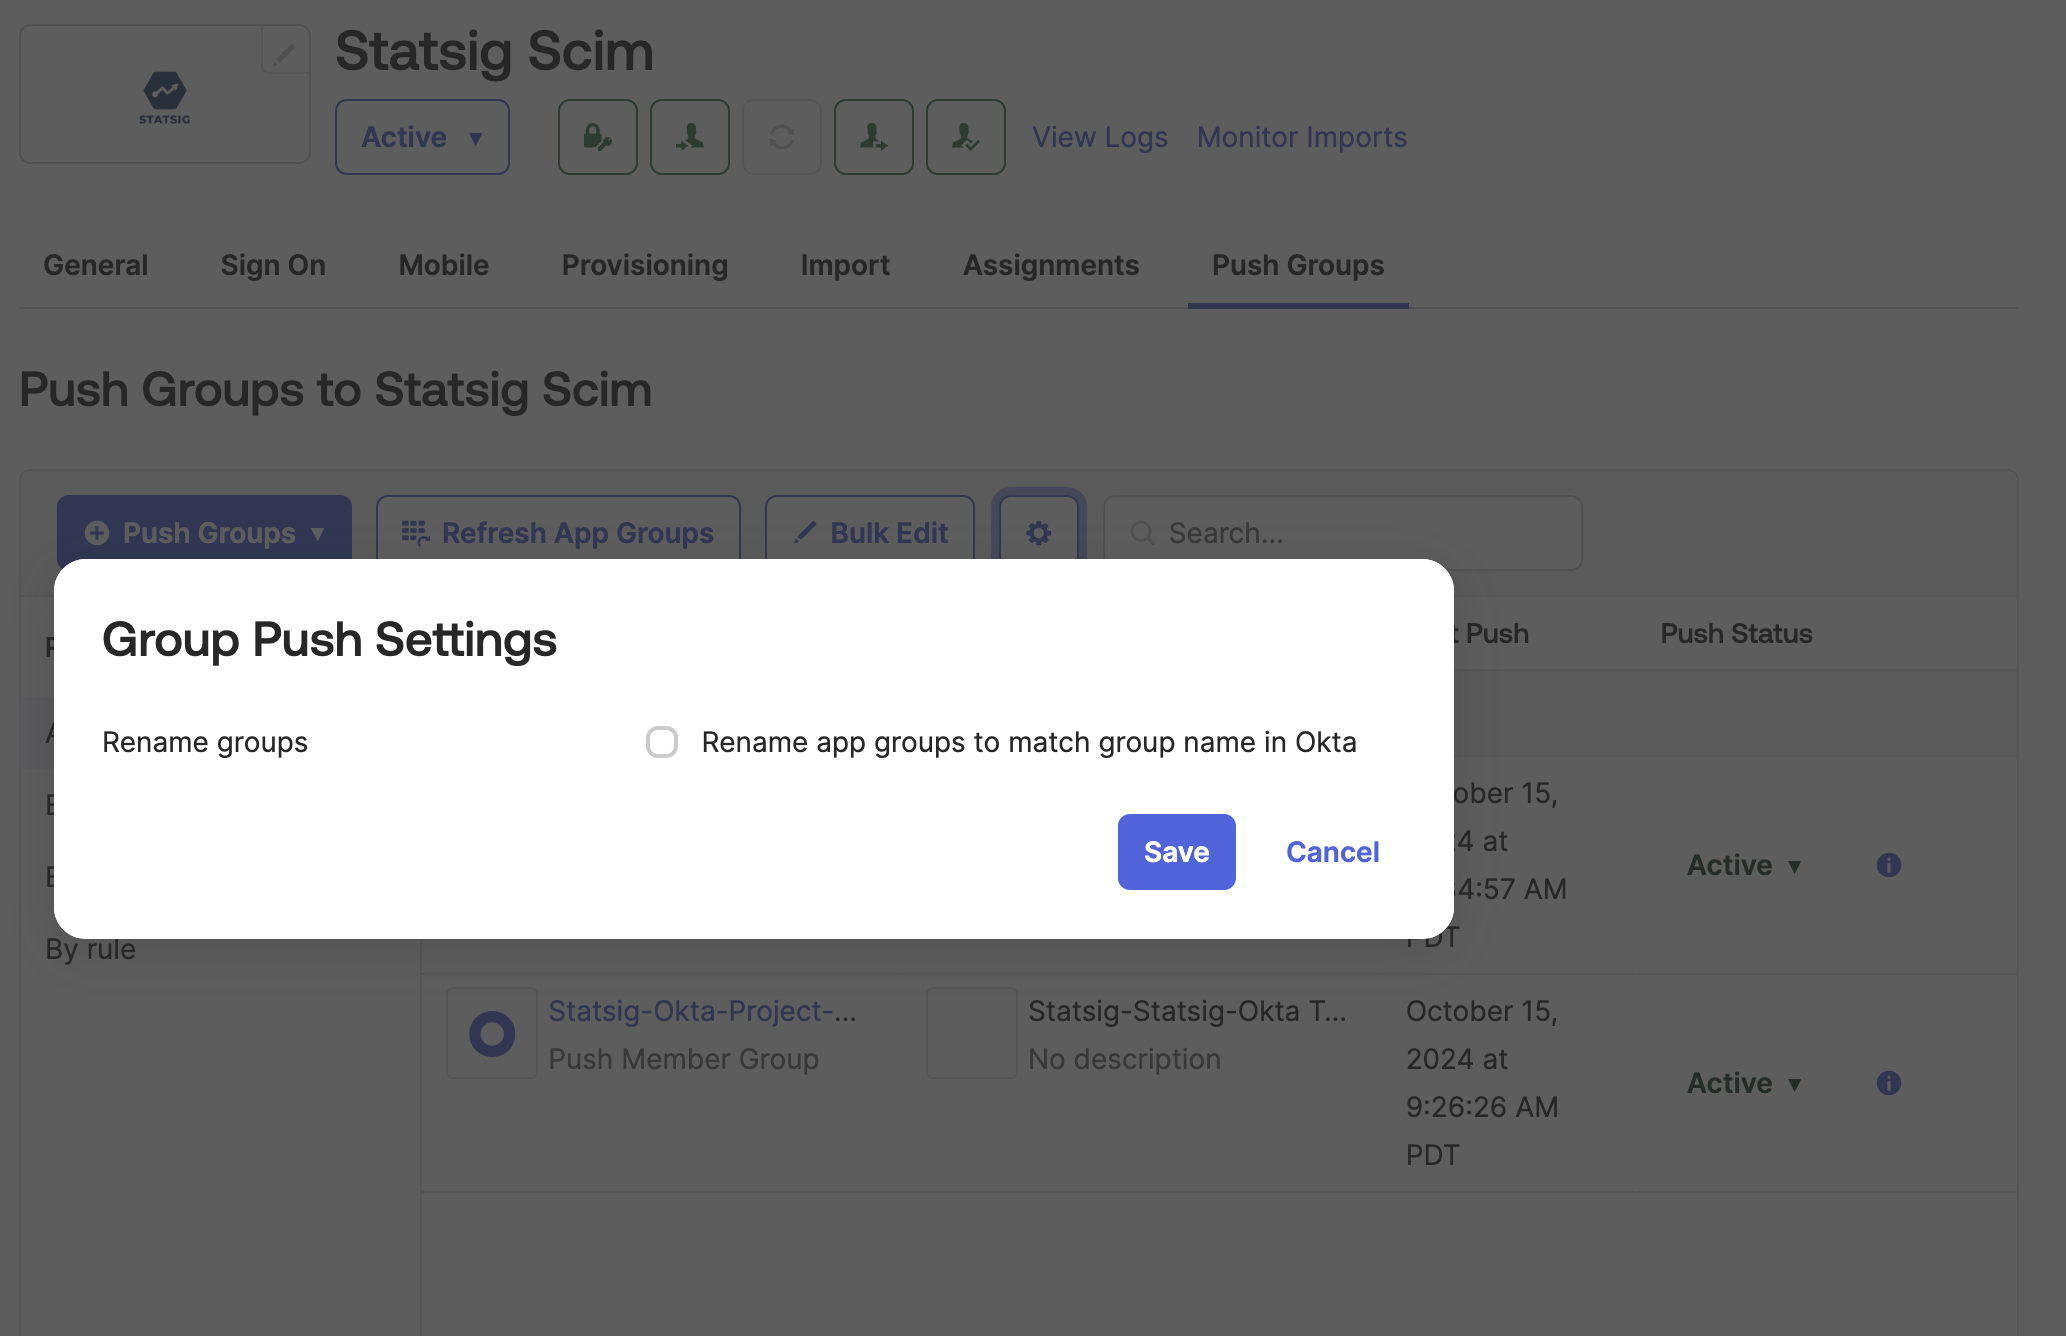Screen dimensions: 2066x1336
Task: Switch to the Provisioning tab
Action: (x=644, y=265)
